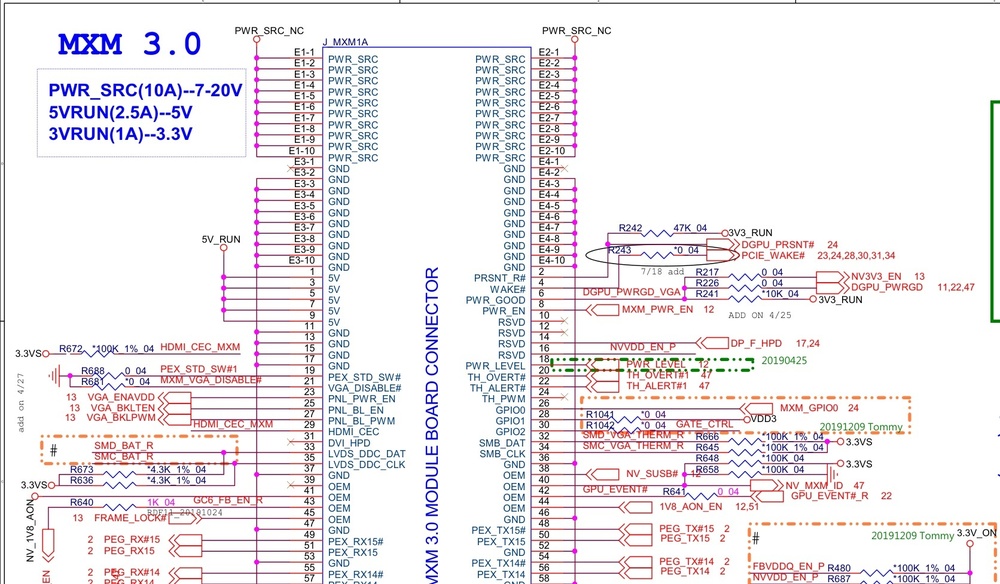This screenshot has height=584, width=1000.
Task: Select resistor label "R242"
Action: click(631, 228)
